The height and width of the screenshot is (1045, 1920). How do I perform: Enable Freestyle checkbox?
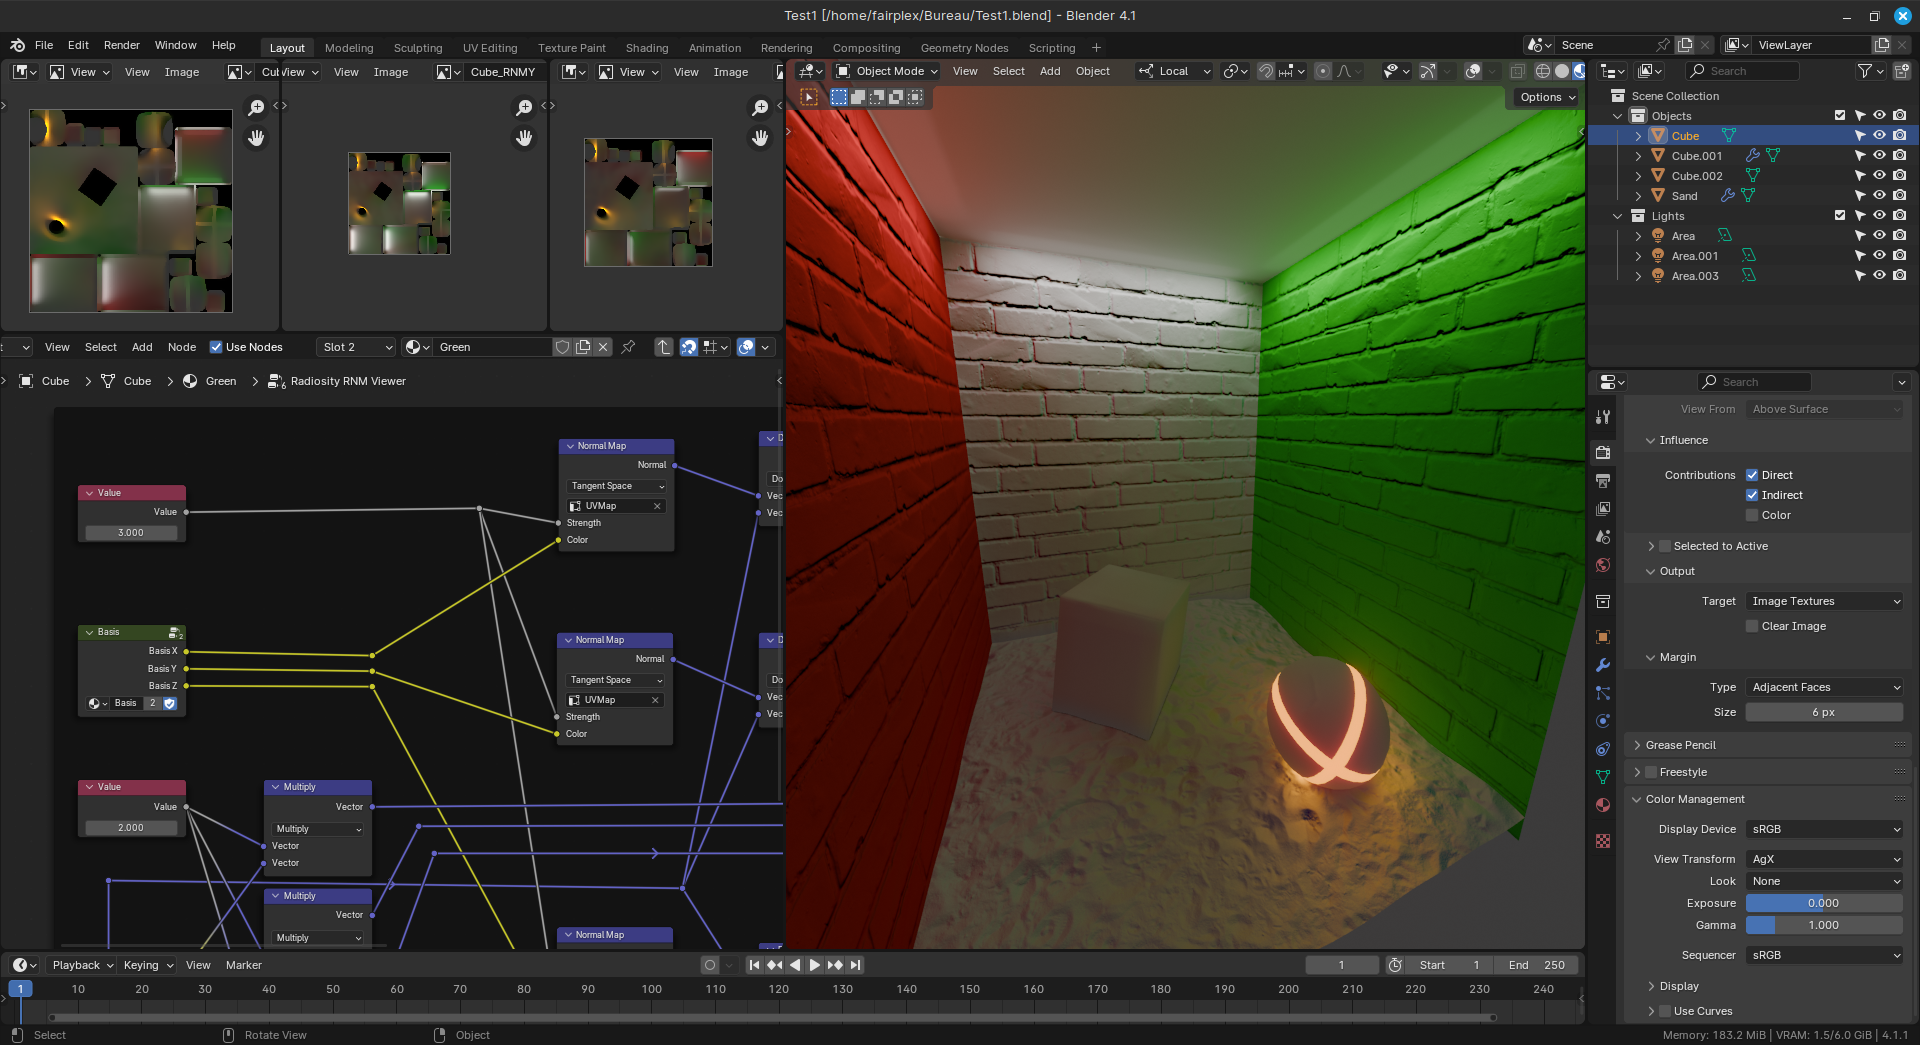click(1651, 772)
